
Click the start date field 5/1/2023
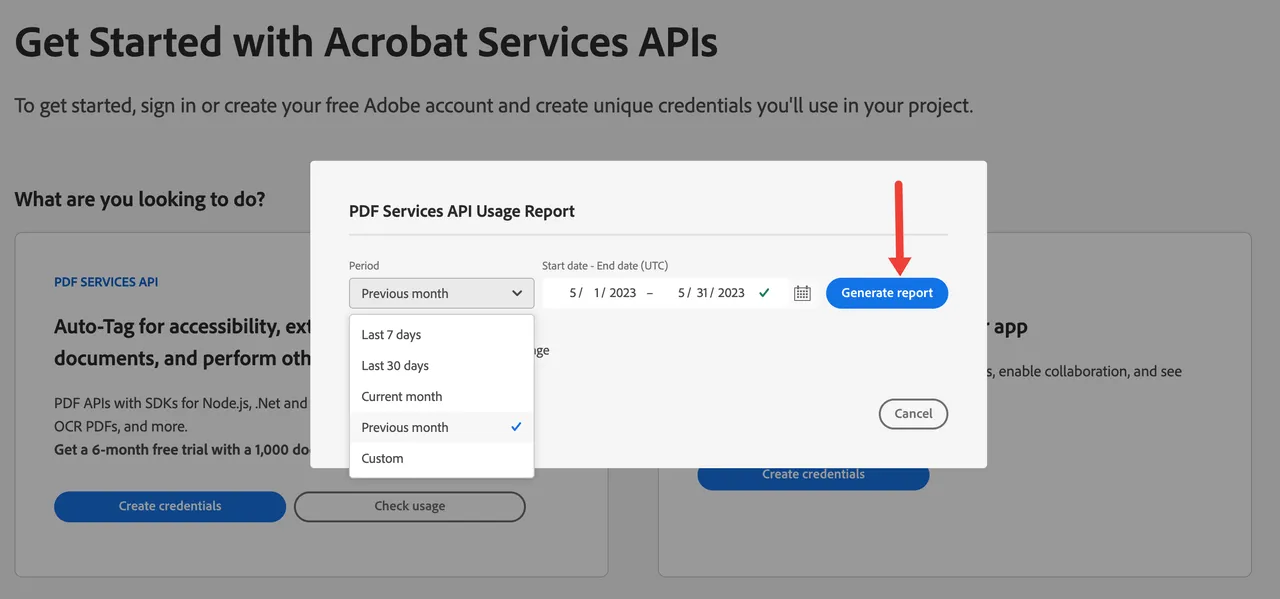(x=603, y=293)
